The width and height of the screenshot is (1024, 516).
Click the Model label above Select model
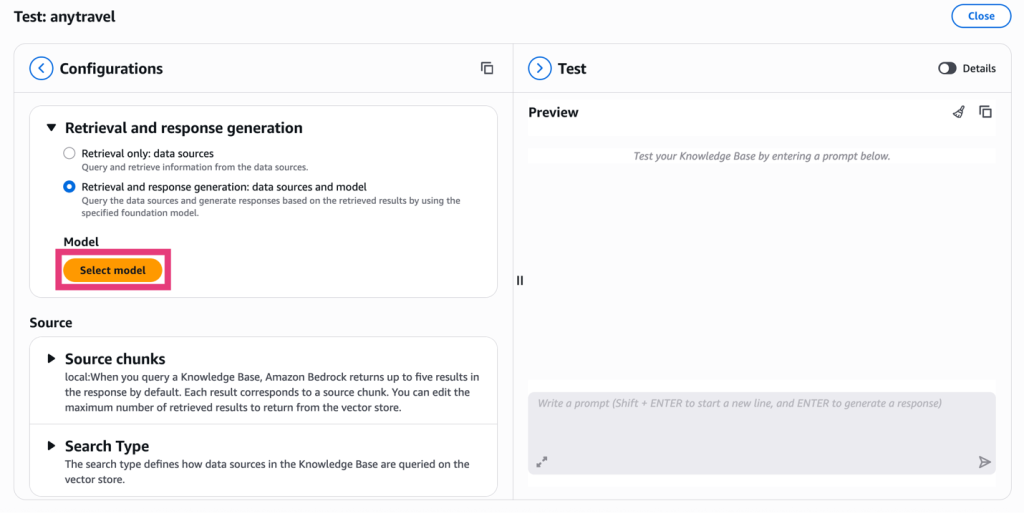click(x=81, y=242)
